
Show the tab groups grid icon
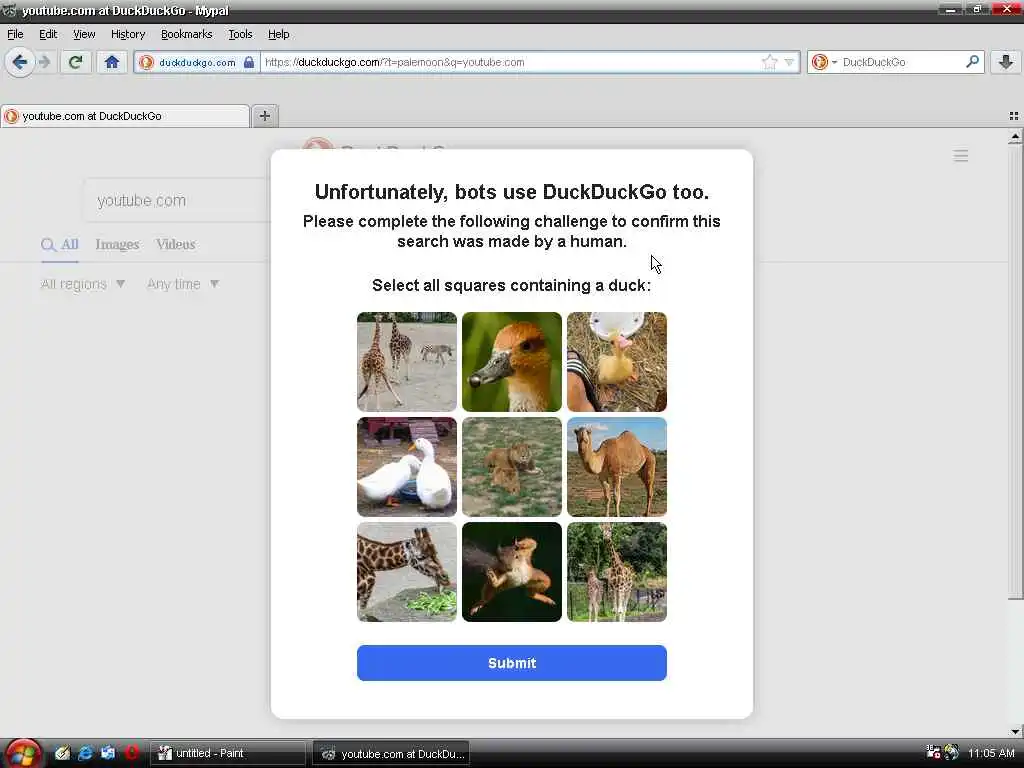click(x=1014, y=116)
